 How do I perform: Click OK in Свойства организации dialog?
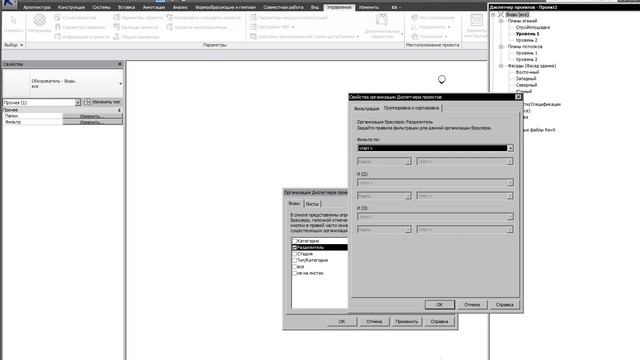click(x=440, y=304)
